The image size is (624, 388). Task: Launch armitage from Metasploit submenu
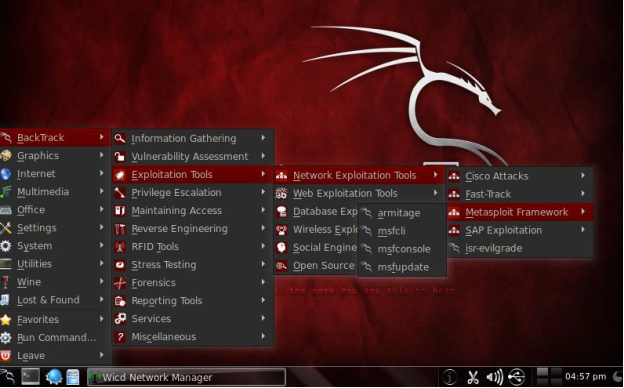pyautogui.click(x=402, y=213)
